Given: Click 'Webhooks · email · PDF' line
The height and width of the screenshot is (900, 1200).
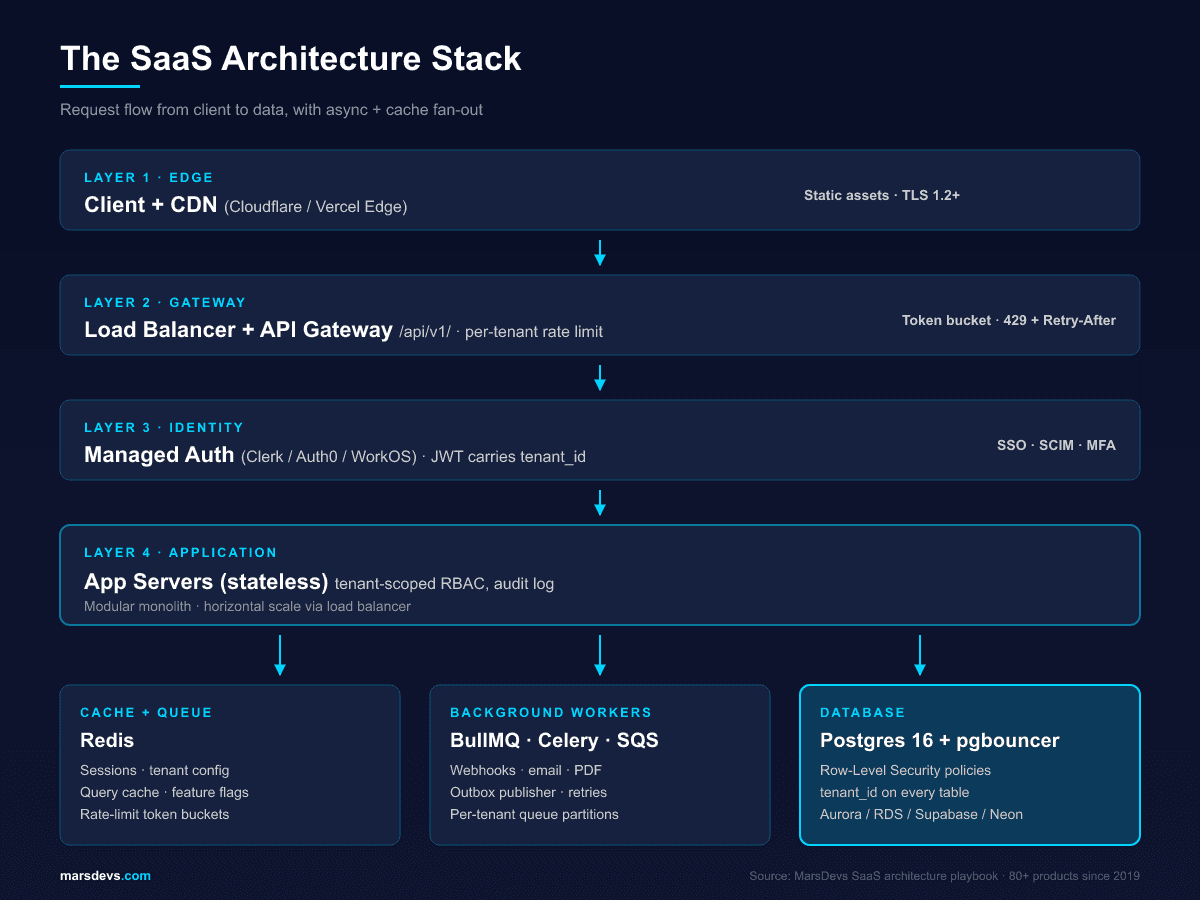Looking at the screenshot, I should point(526,770).
